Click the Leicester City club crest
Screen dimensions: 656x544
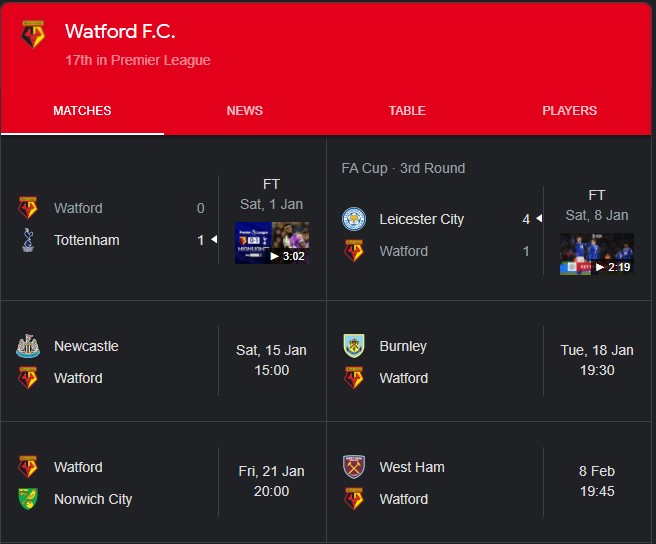[x=353, y=219]
